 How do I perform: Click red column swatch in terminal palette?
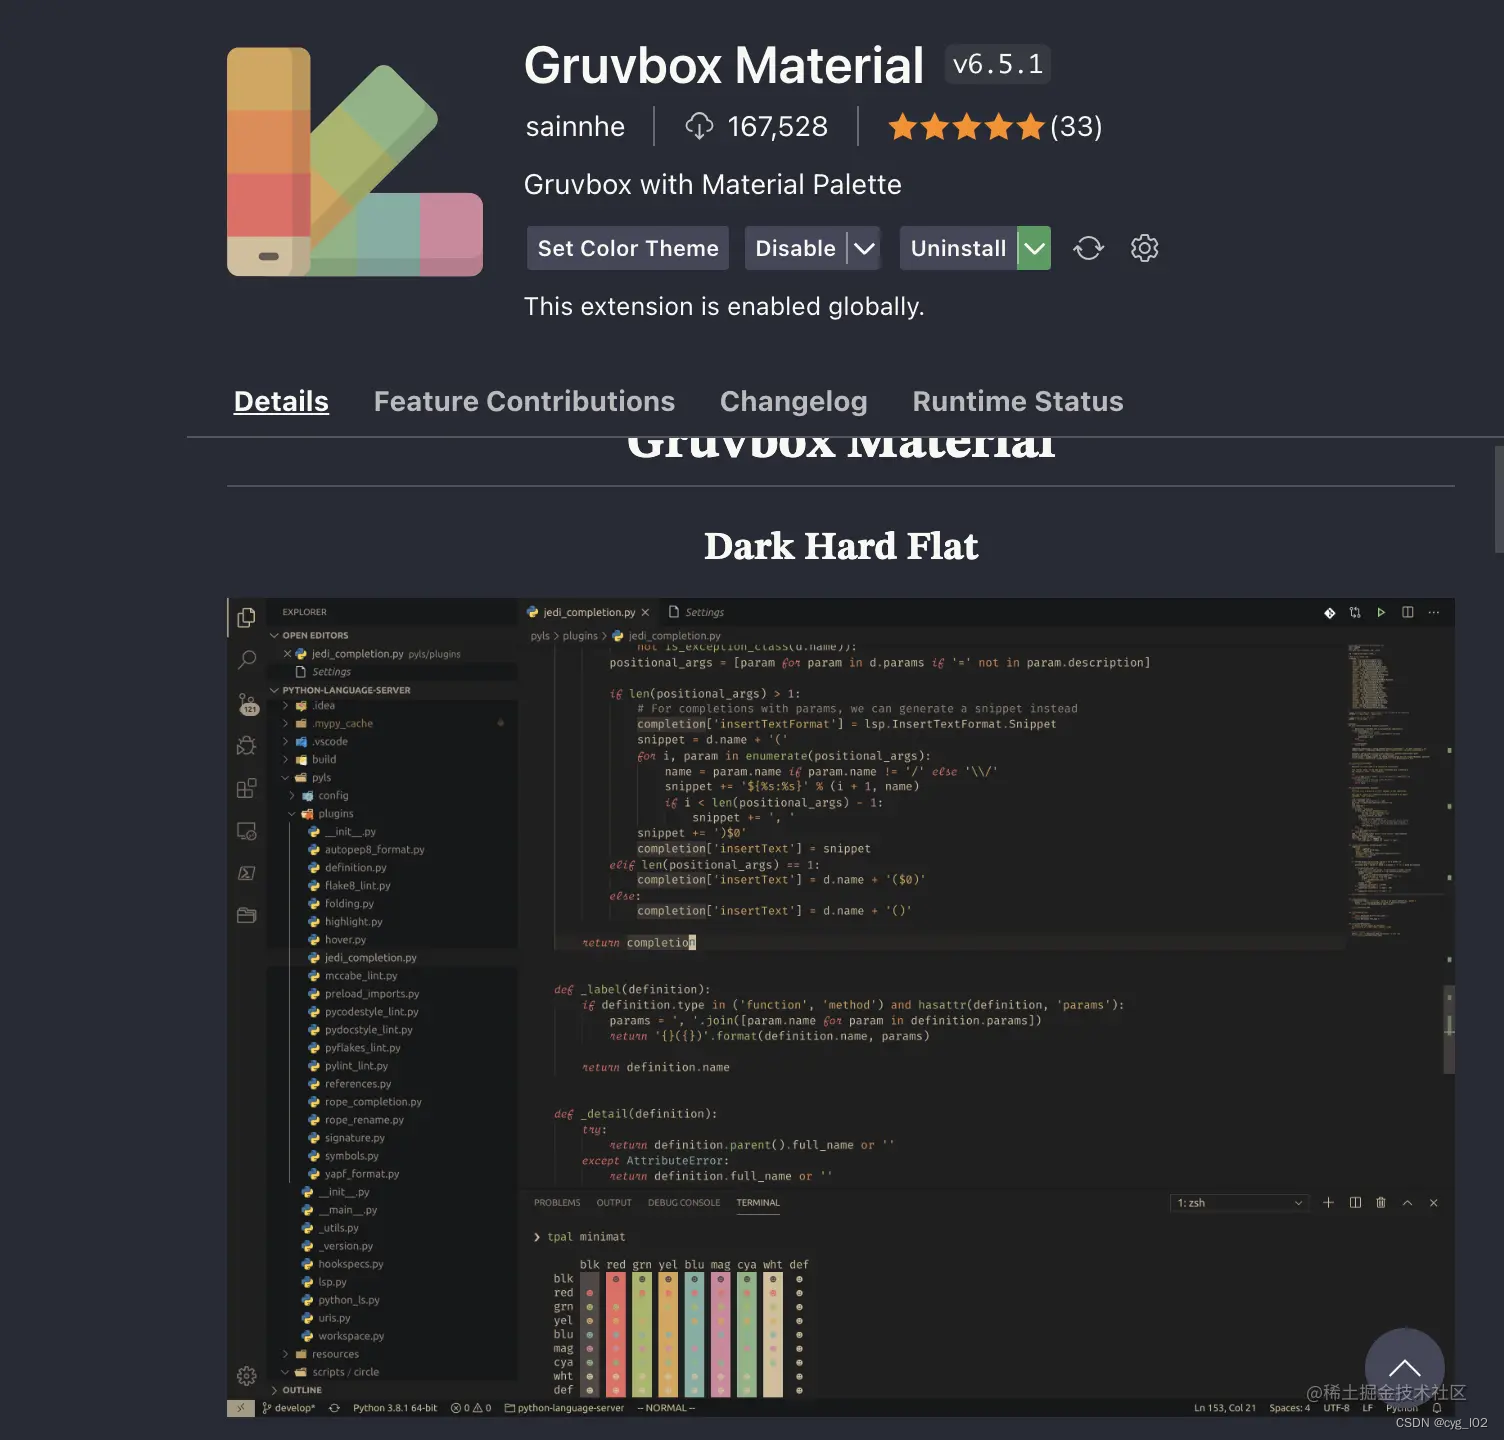pyautogui.click(x=616, y=1334)
